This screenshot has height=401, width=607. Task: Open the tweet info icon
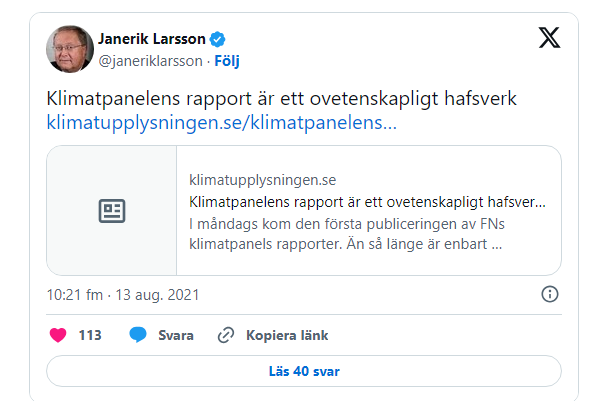[549, 294]
